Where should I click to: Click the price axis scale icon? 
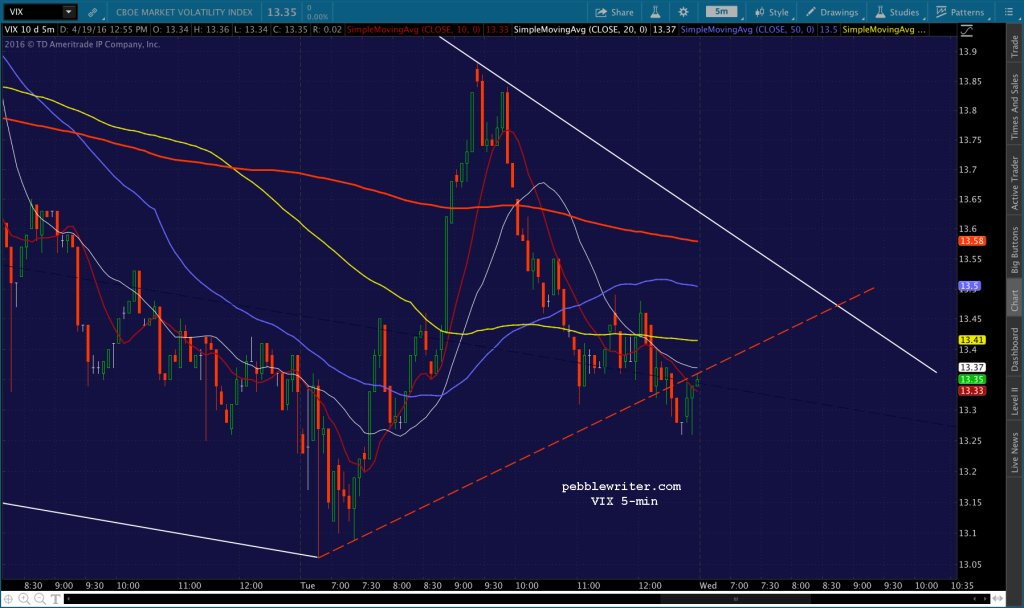click(967, 30)
